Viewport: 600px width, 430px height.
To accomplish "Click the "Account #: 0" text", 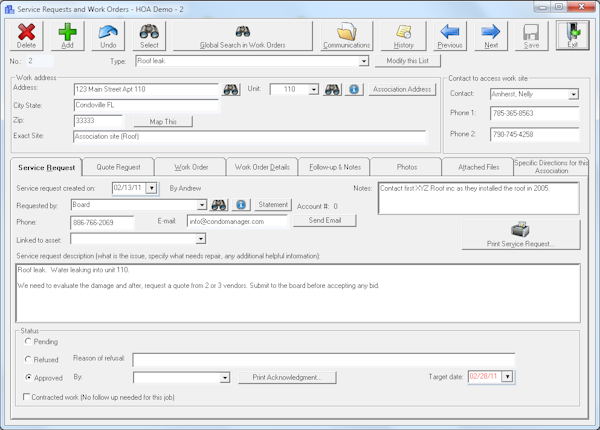I will coord(317,206).
